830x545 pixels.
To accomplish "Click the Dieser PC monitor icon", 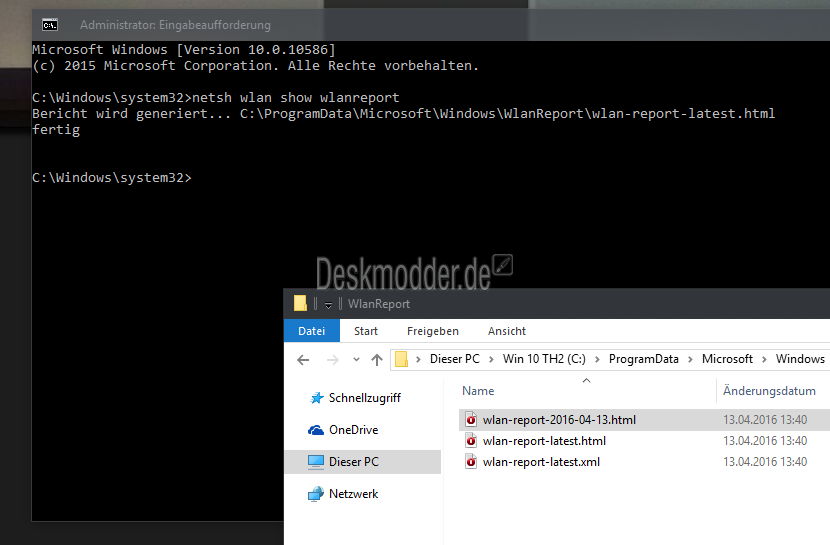I will (x=316, y=462).
